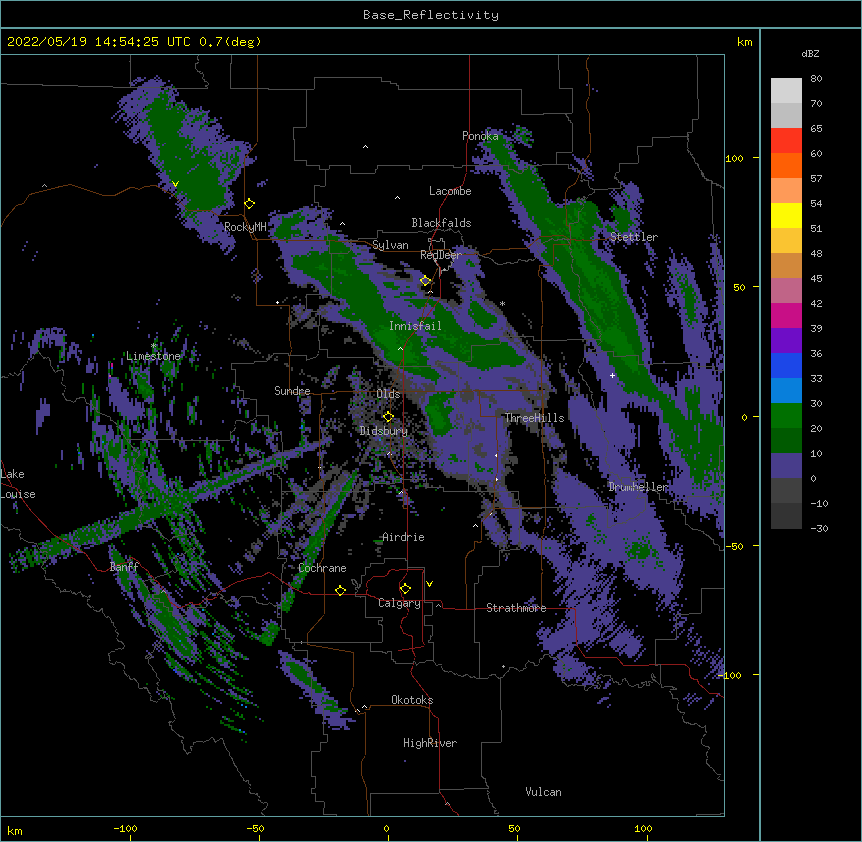Click the Calgary city label

(x=399, y=603)
